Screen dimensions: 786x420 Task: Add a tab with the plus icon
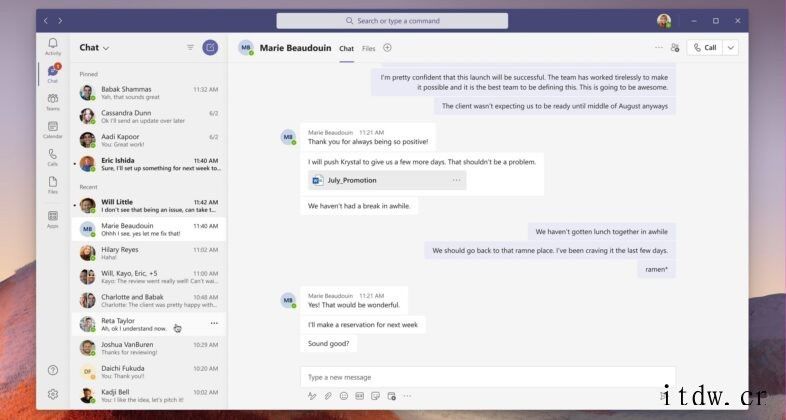(388, 47)
